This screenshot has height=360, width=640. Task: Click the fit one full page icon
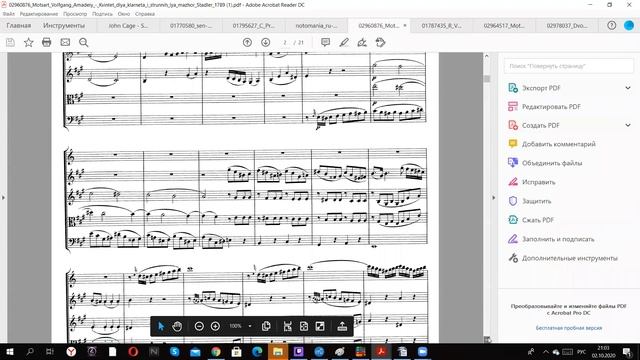click(304, 326)
